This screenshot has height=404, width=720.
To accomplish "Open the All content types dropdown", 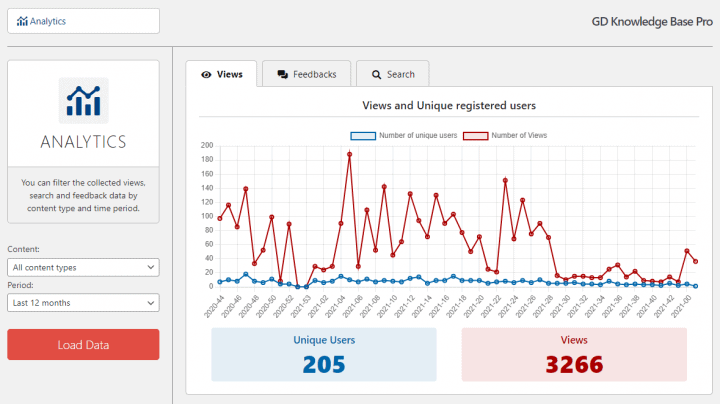I will [x=83, y=267].
